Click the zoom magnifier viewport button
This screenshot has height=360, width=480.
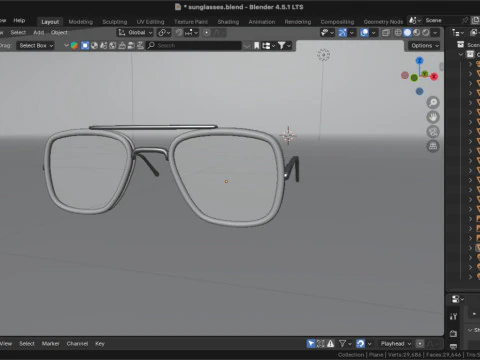(x=433, y=102)
